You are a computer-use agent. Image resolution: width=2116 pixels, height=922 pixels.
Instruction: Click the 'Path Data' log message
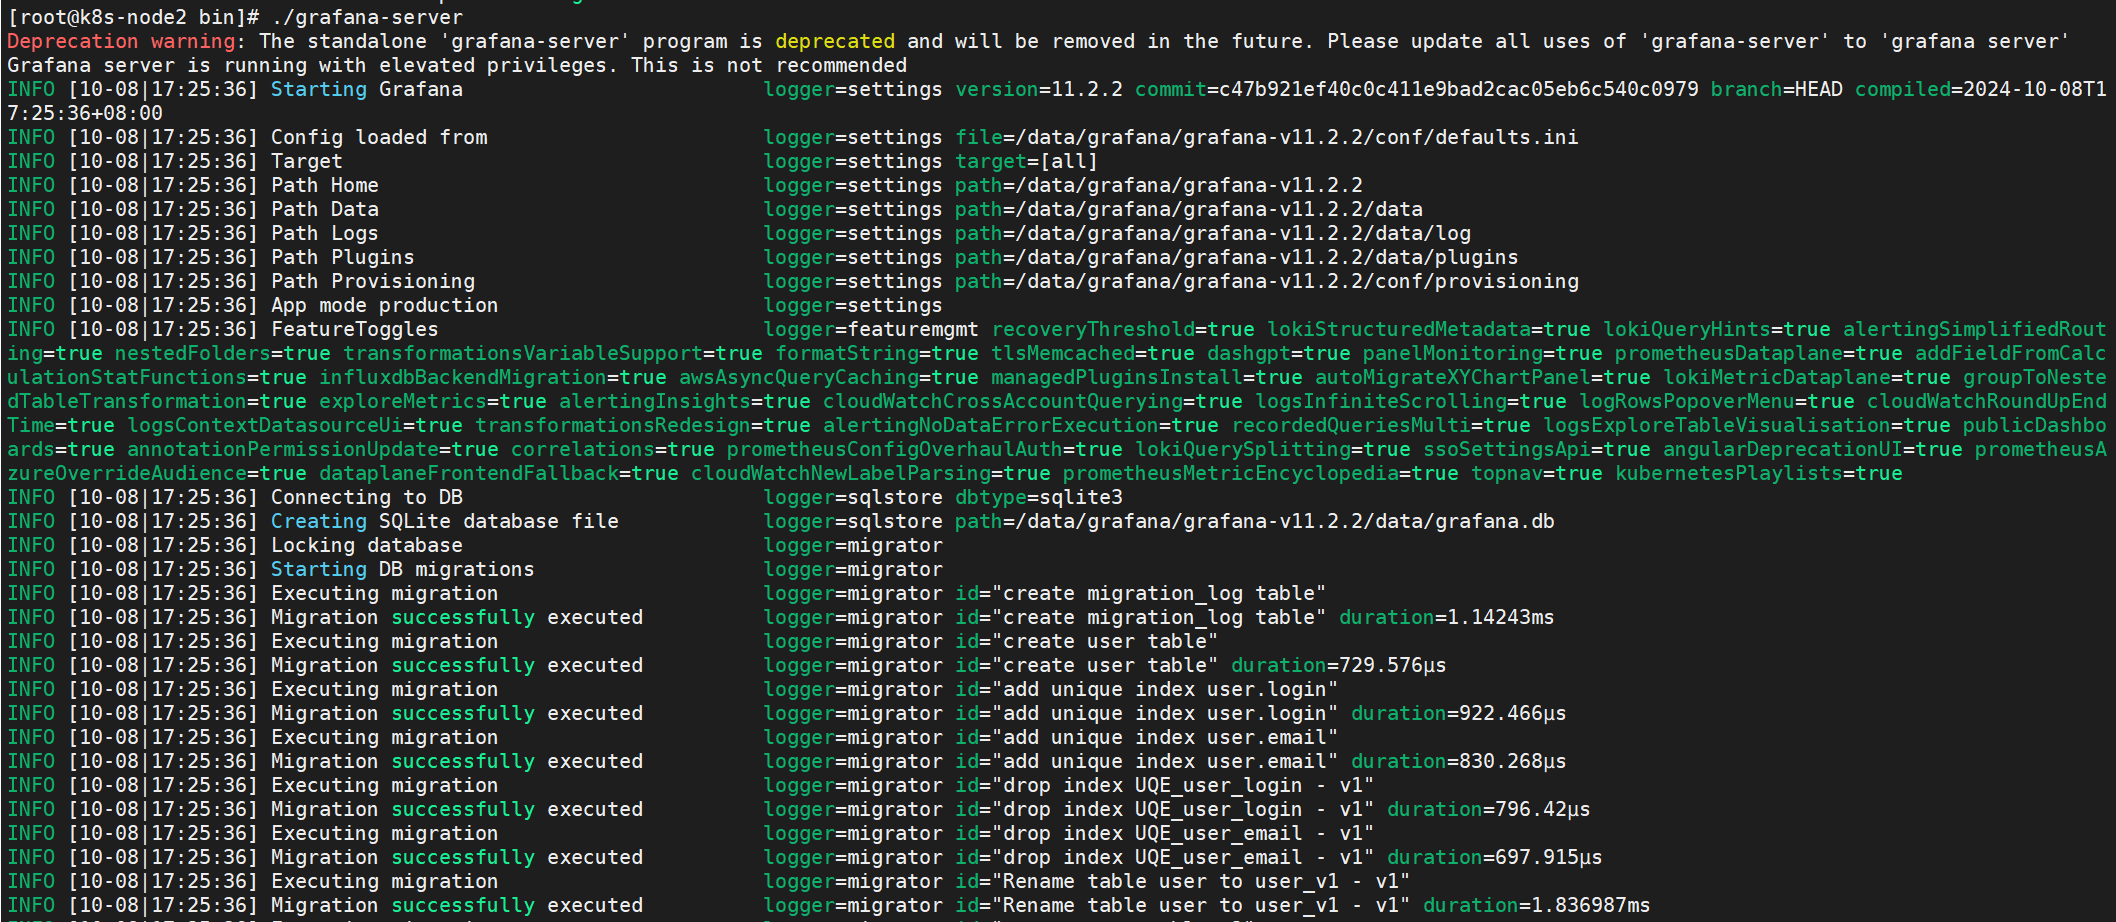click(325, 209)
